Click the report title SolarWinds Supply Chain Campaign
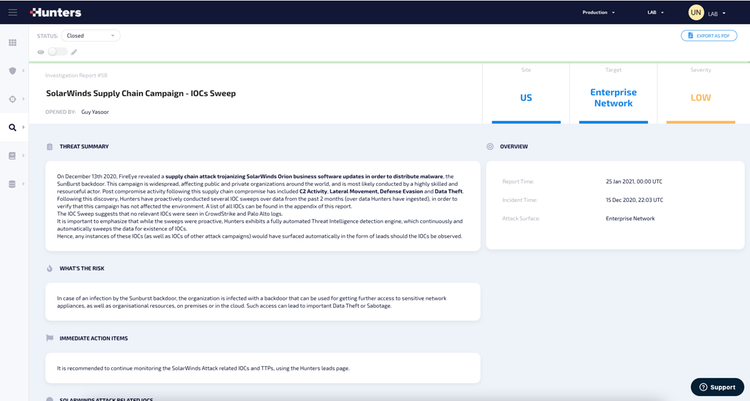Viewport: 750px width, 401px height. tap(141, 93)
